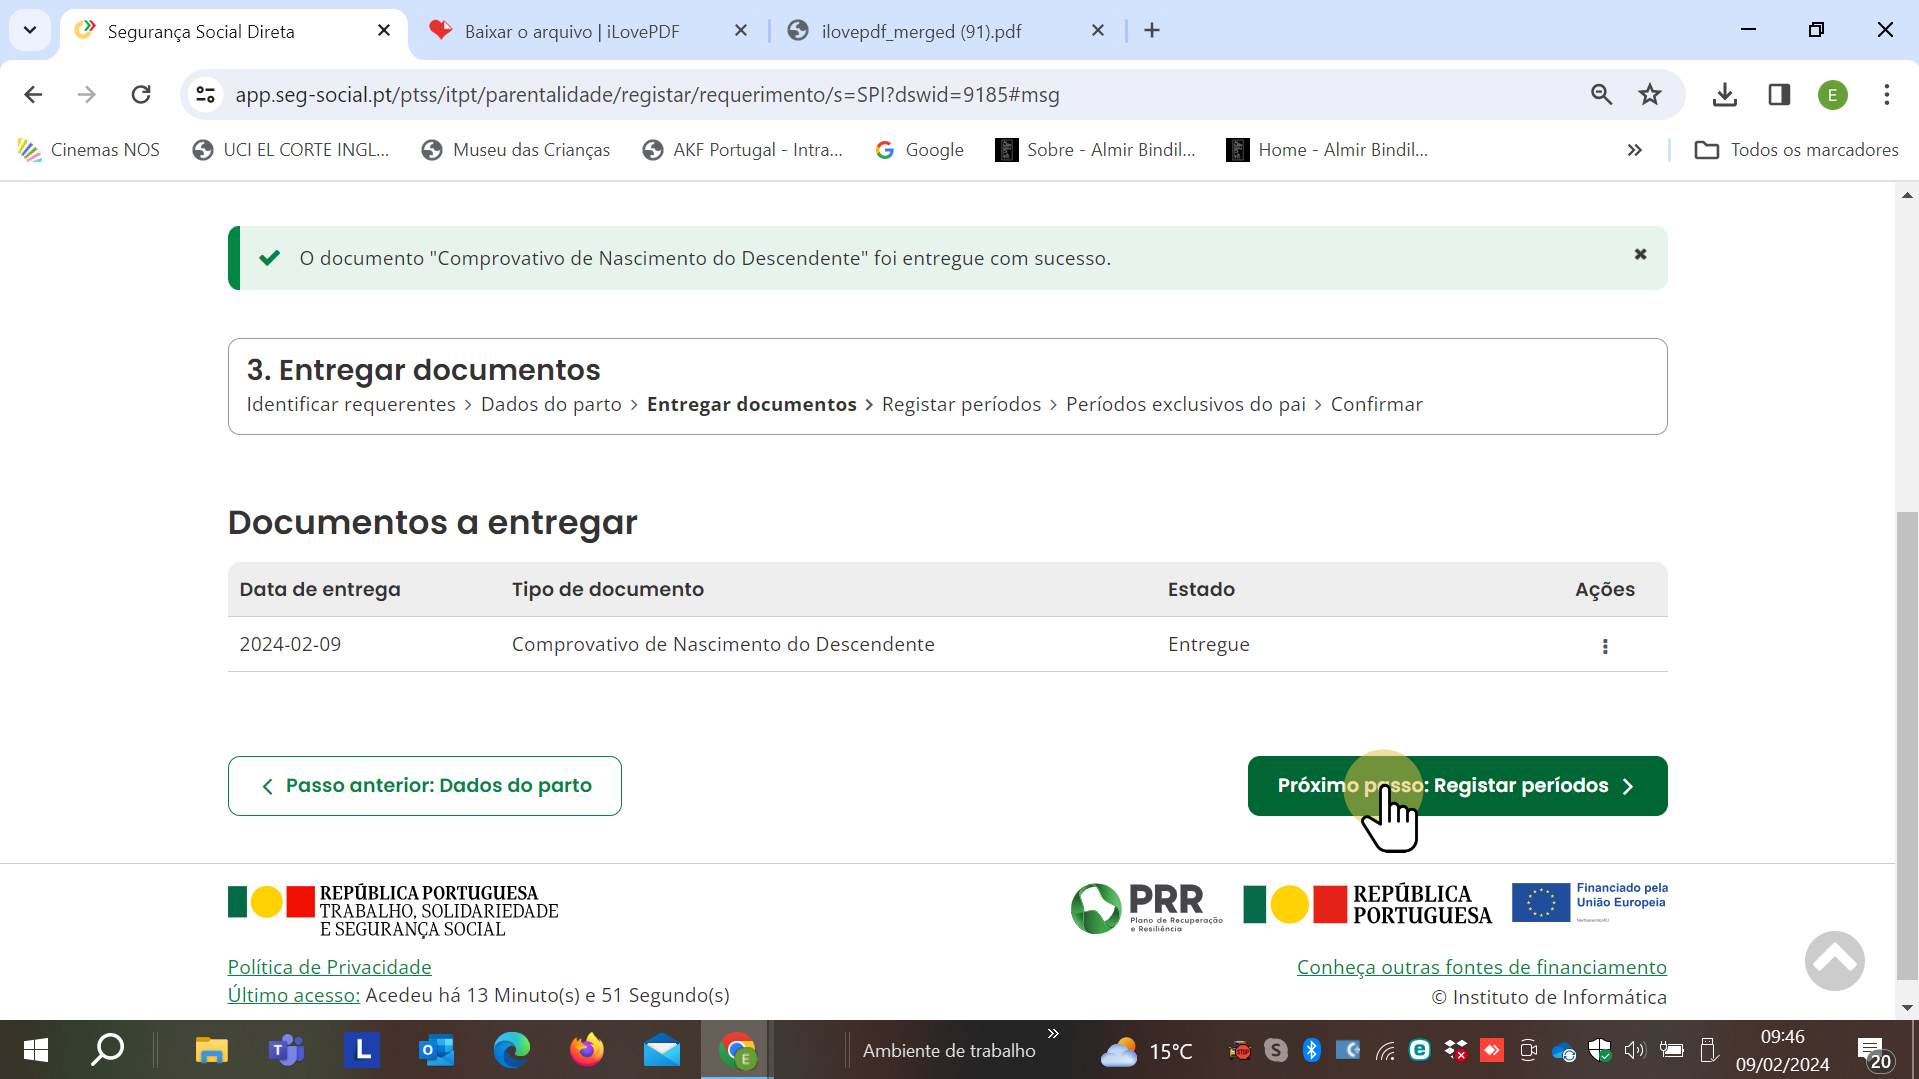Go to next step Registar períodos

pos(1456,786)
